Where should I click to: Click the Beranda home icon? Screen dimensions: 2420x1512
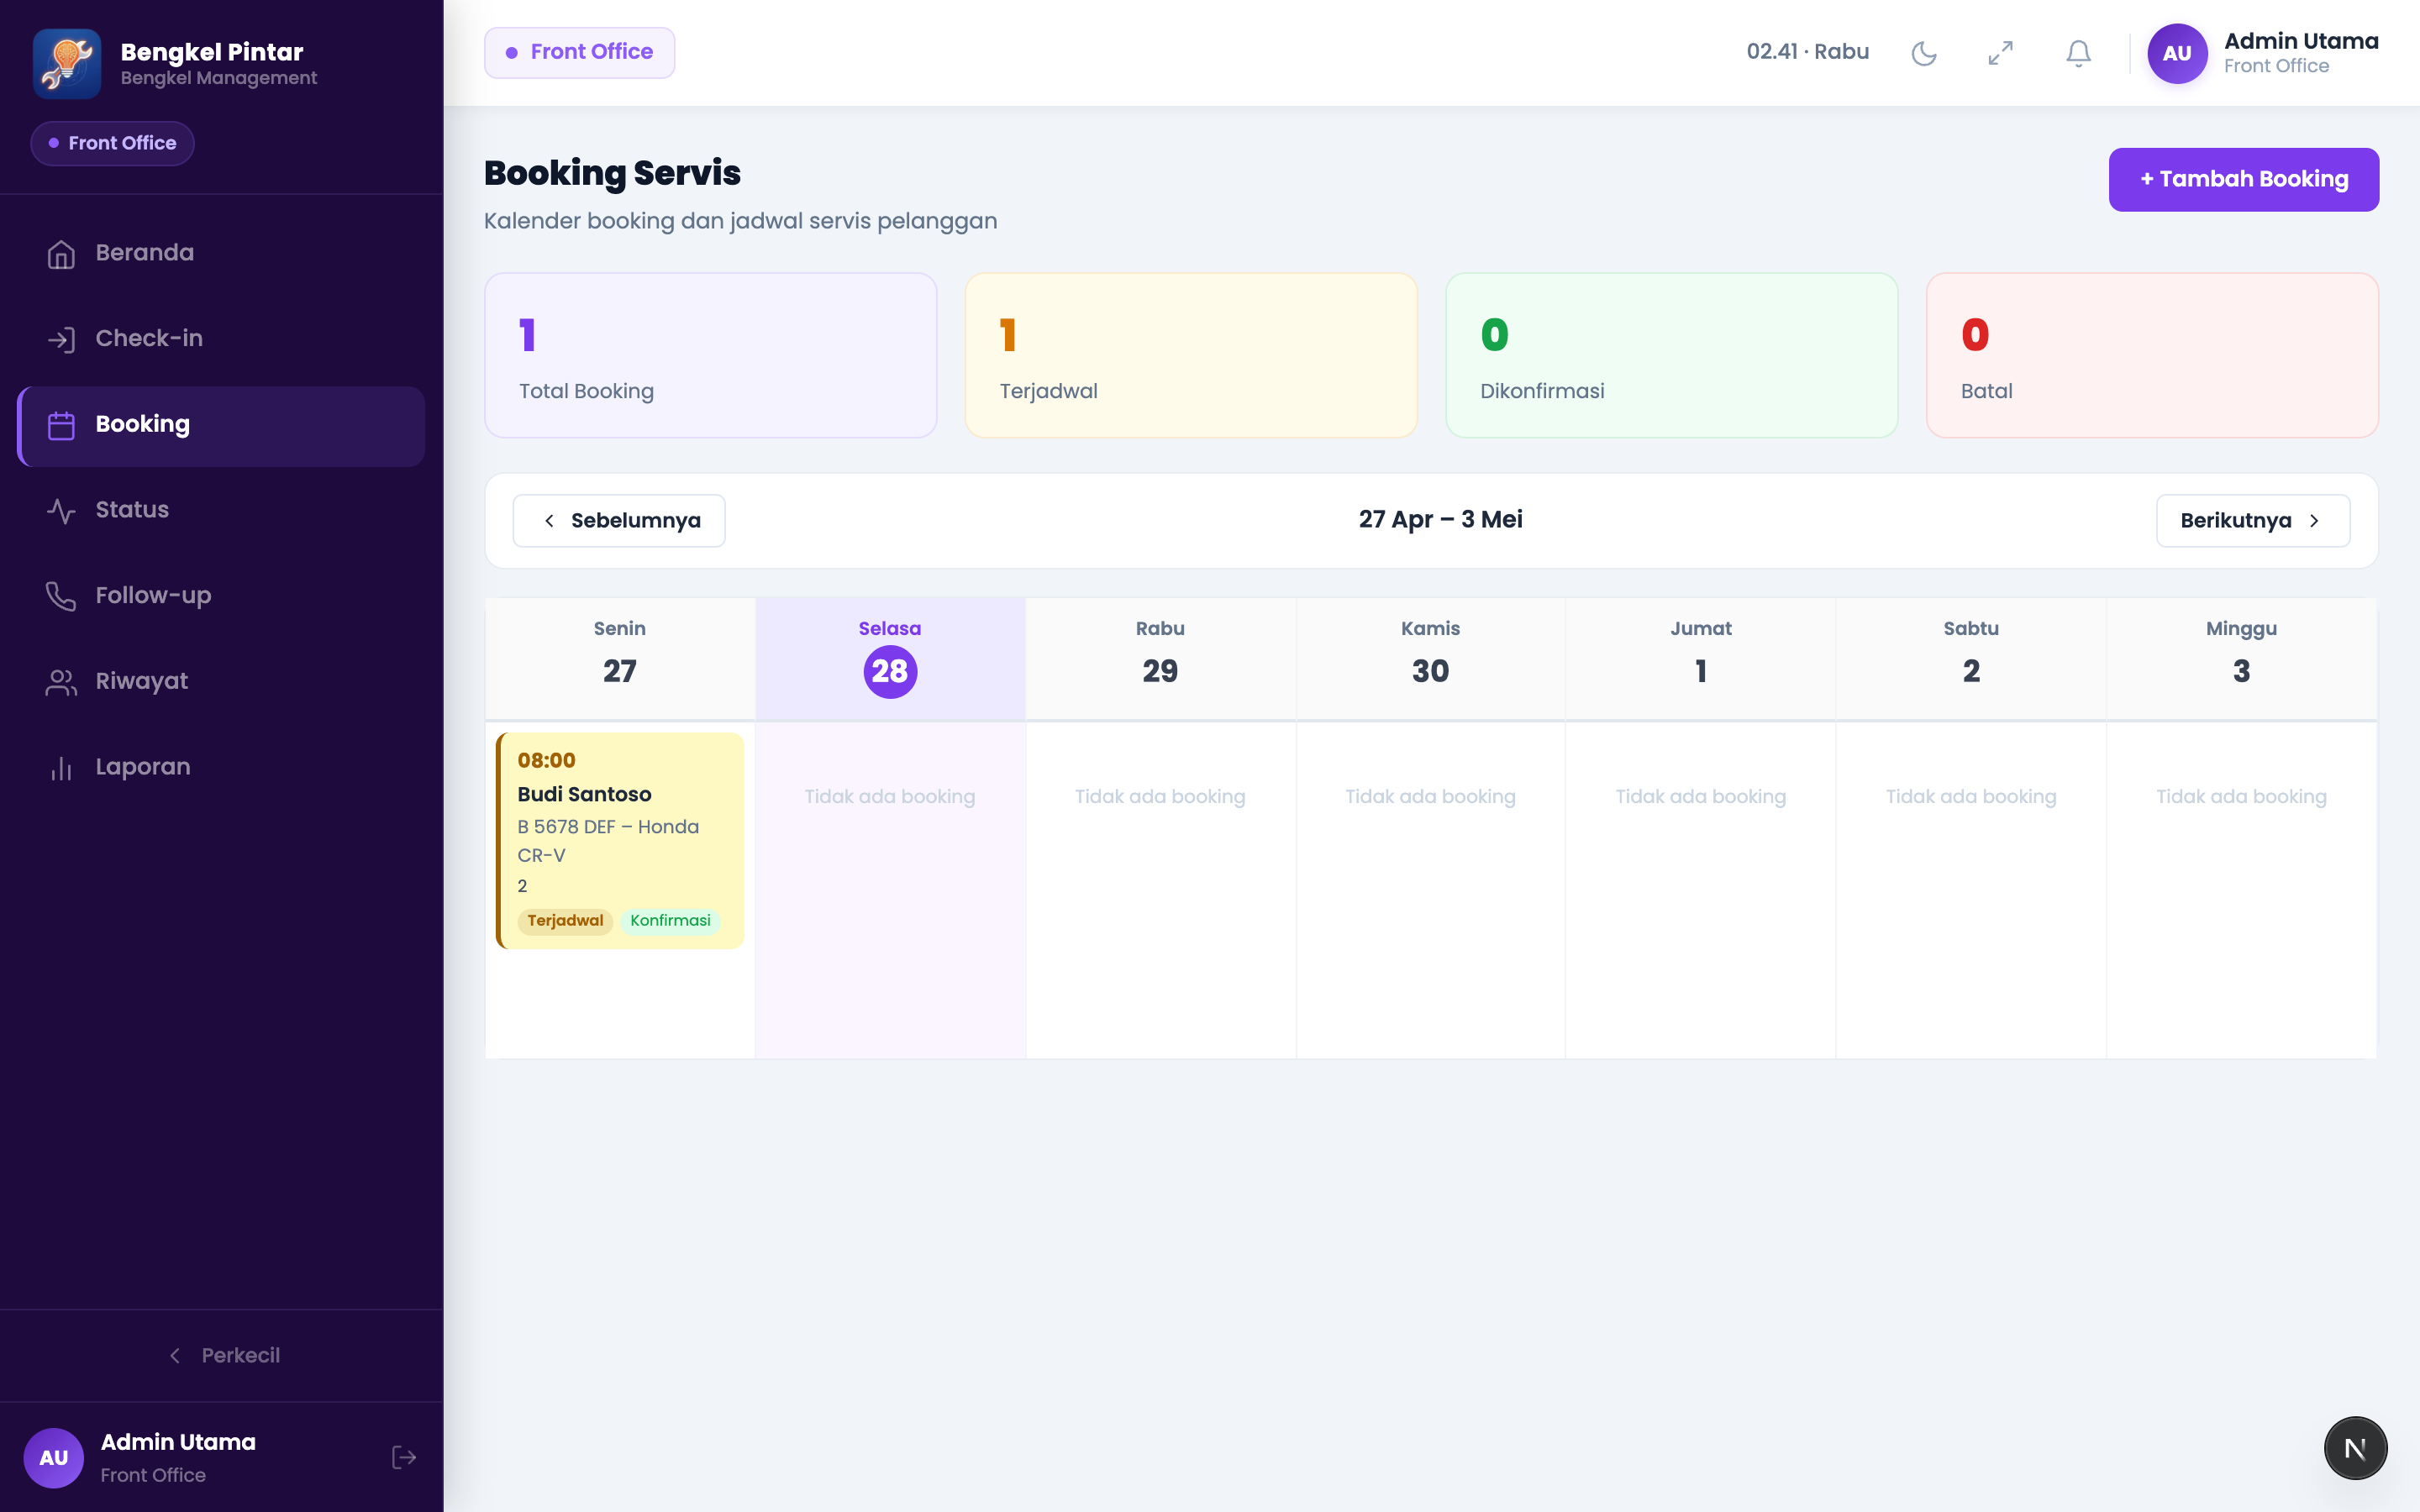(x=61, y=254)
